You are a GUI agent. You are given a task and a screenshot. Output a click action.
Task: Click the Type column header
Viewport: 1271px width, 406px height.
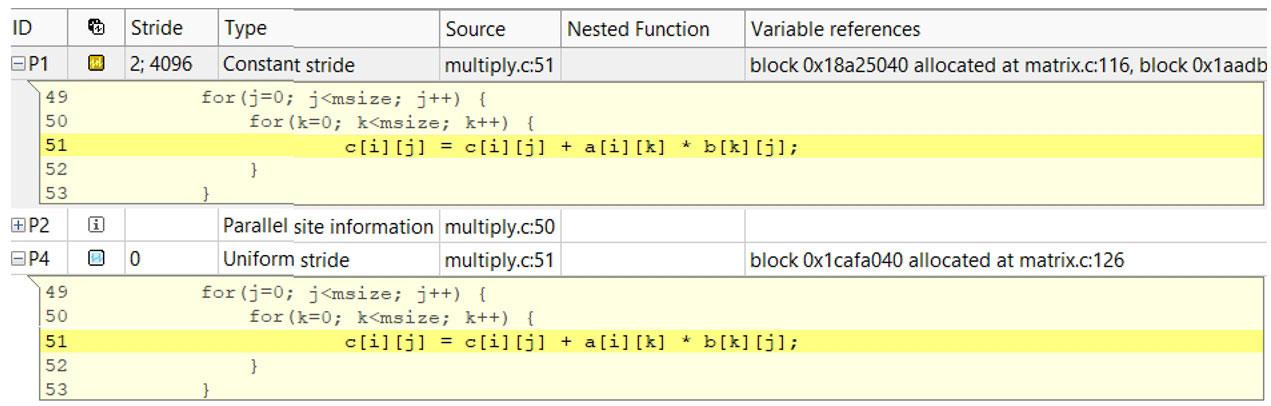(245, 29)
